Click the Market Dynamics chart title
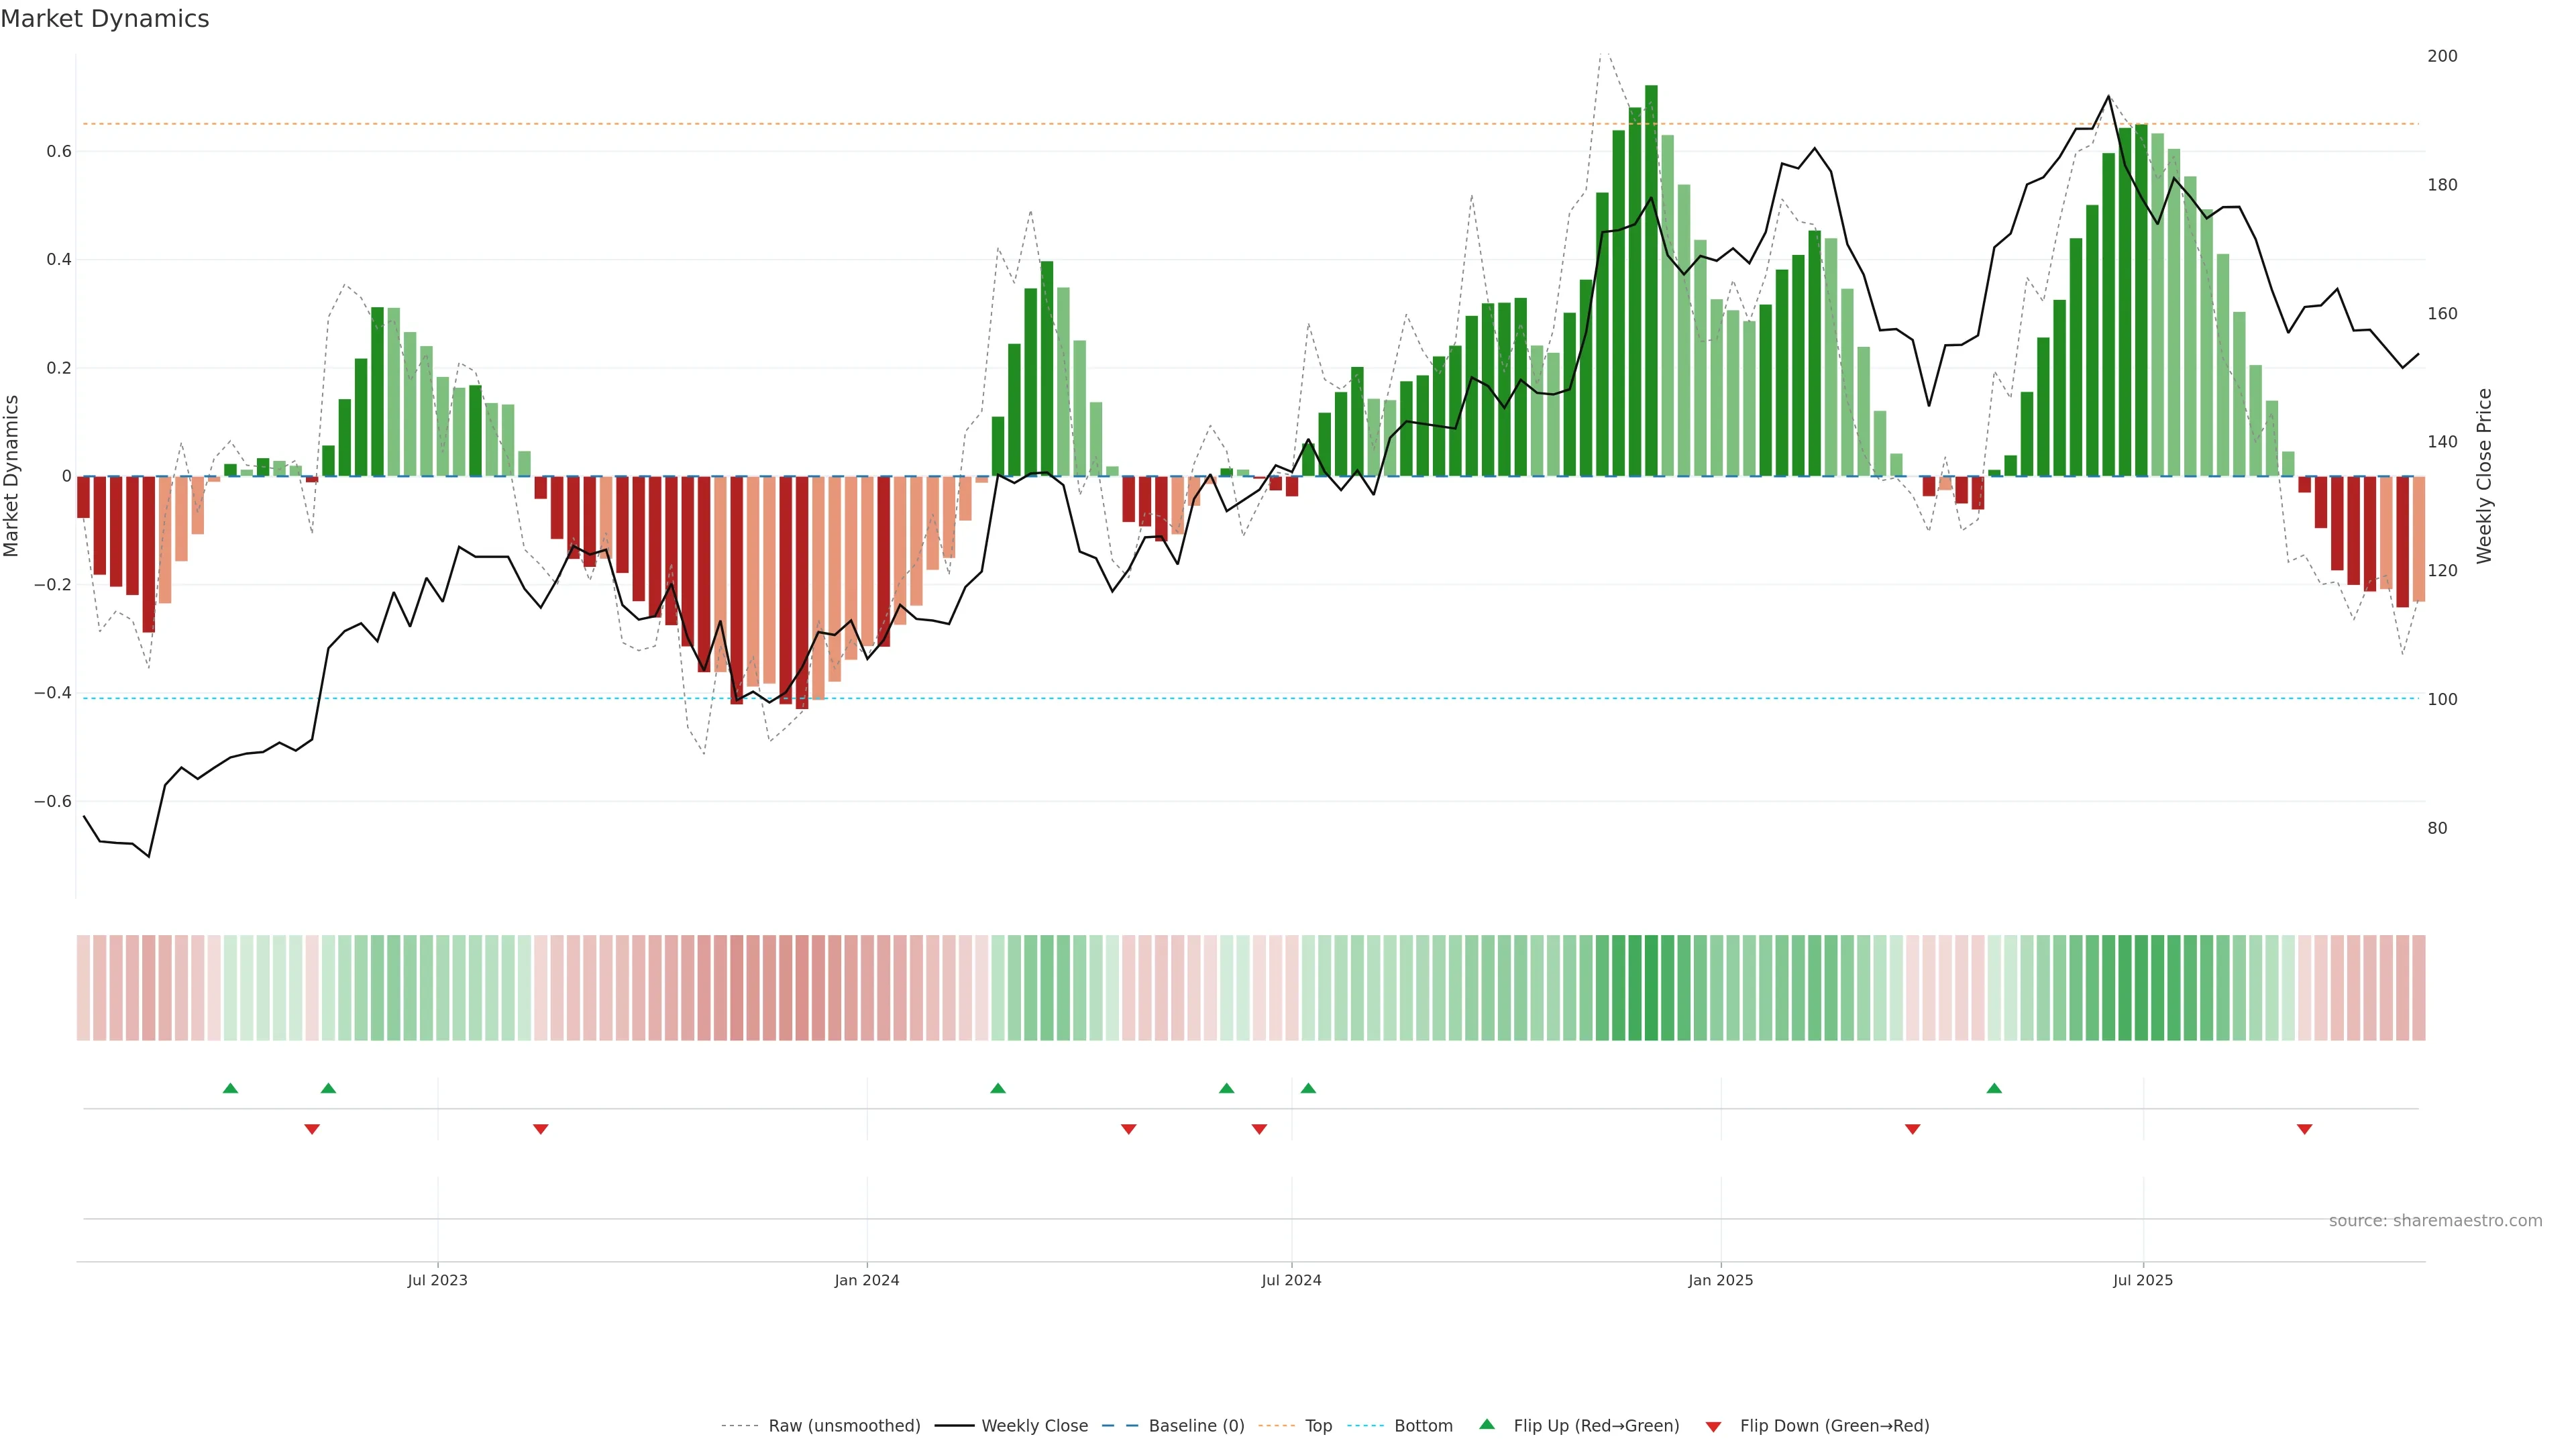The width and height of the screenshot is (2576, 1449). tap(105, 19)
